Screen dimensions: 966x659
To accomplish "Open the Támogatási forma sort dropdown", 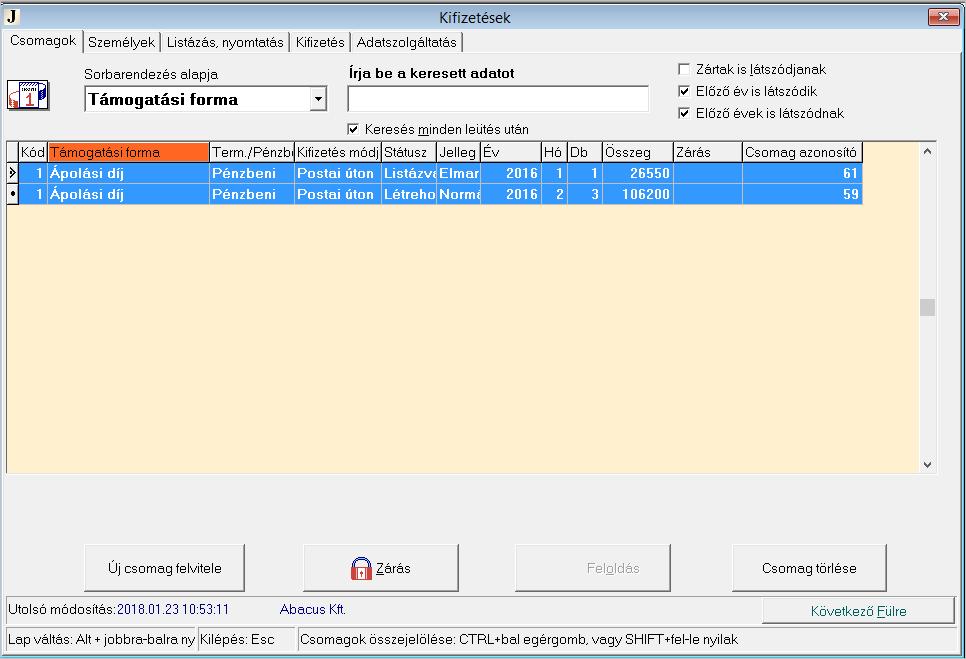I will [x=318, y=99].
